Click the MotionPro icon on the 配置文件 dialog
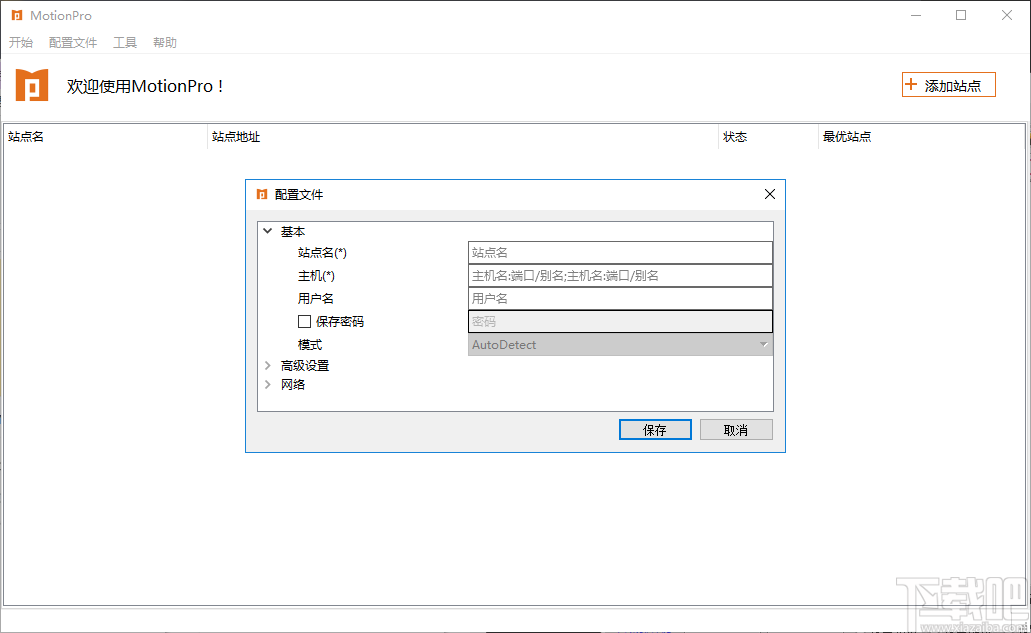This screenshot has width=1031, height=633. (x=261, y=194)
